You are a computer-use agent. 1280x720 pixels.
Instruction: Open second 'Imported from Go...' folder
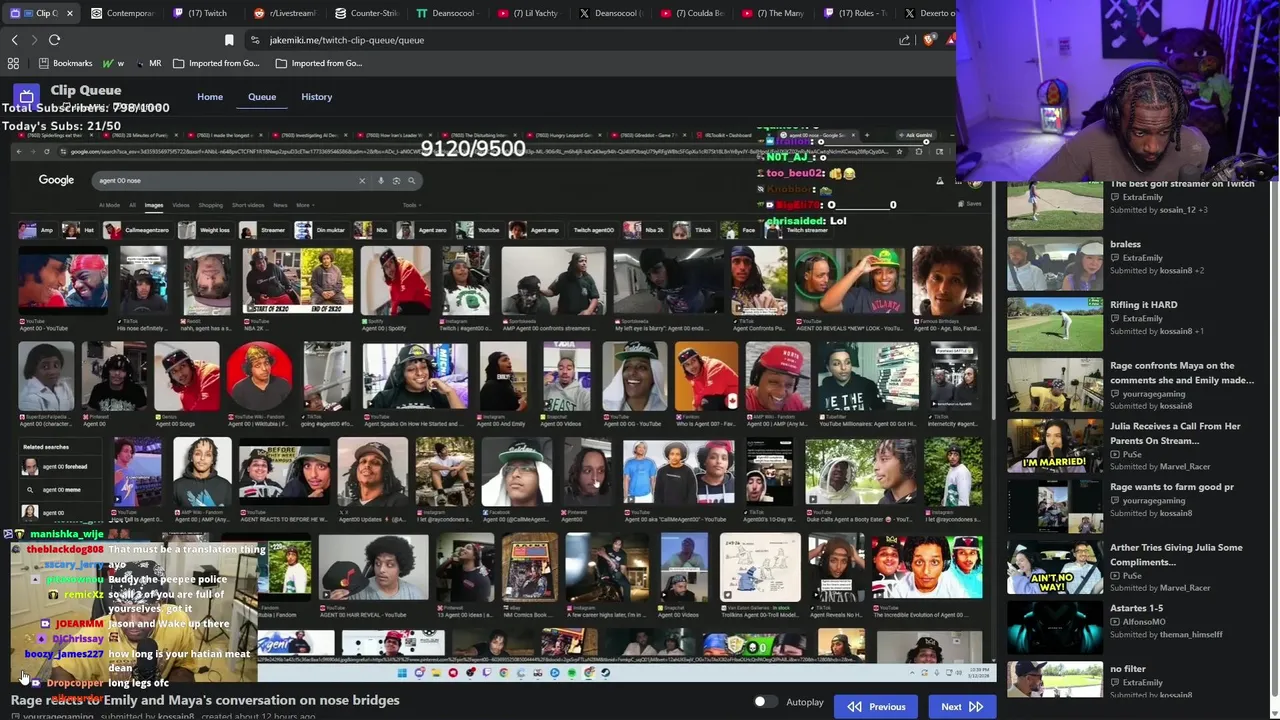point(318,63)
